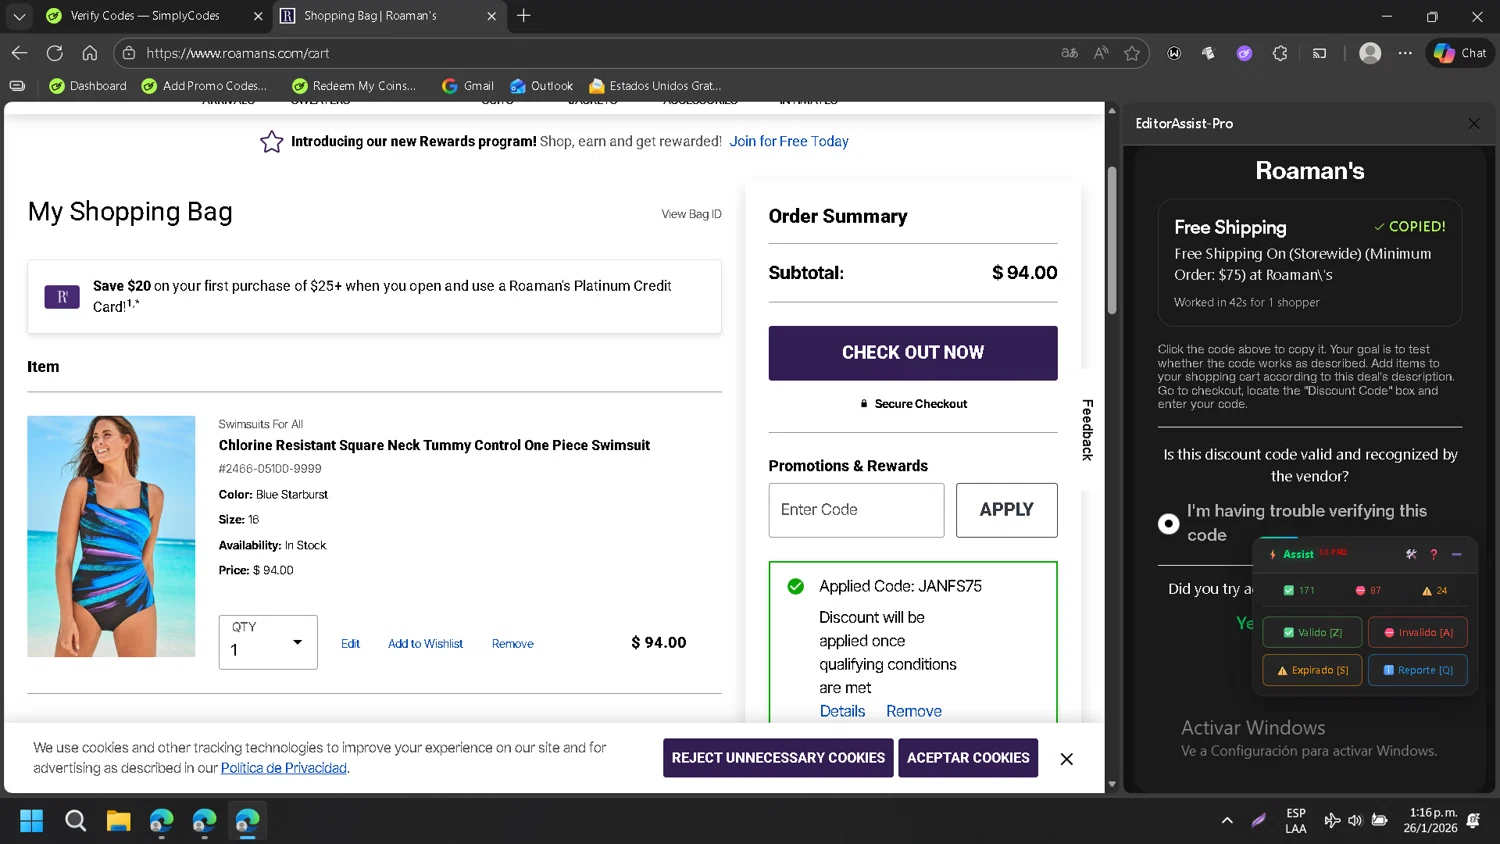Switch to the Verify Codes SimplyCodes tab
The height and width of the screenshot is (844, 1500).
[145, 16]
